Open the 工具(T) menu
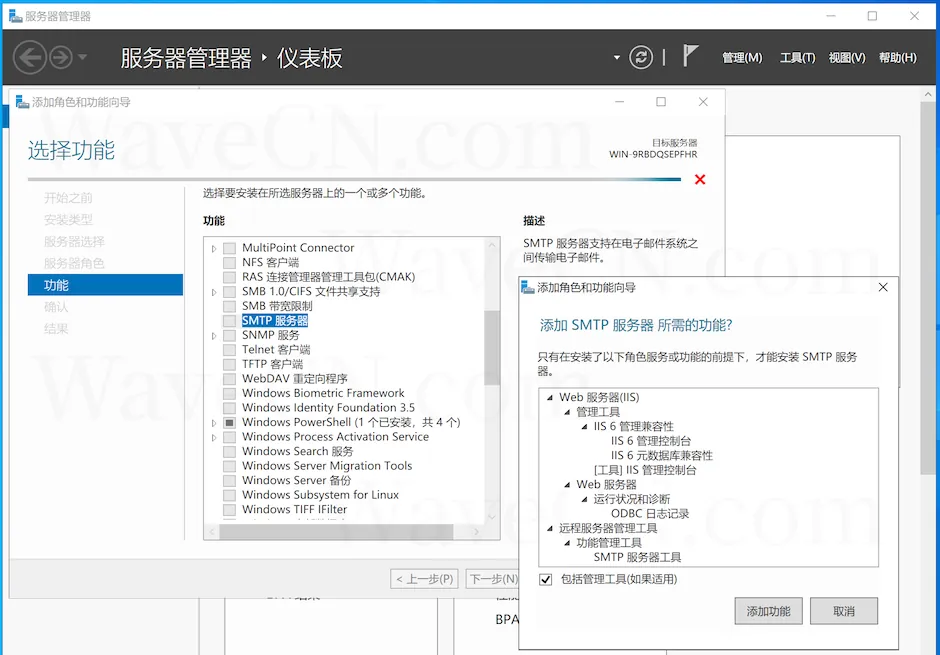Viewport: 940px width, 655px height. (797, 58)
